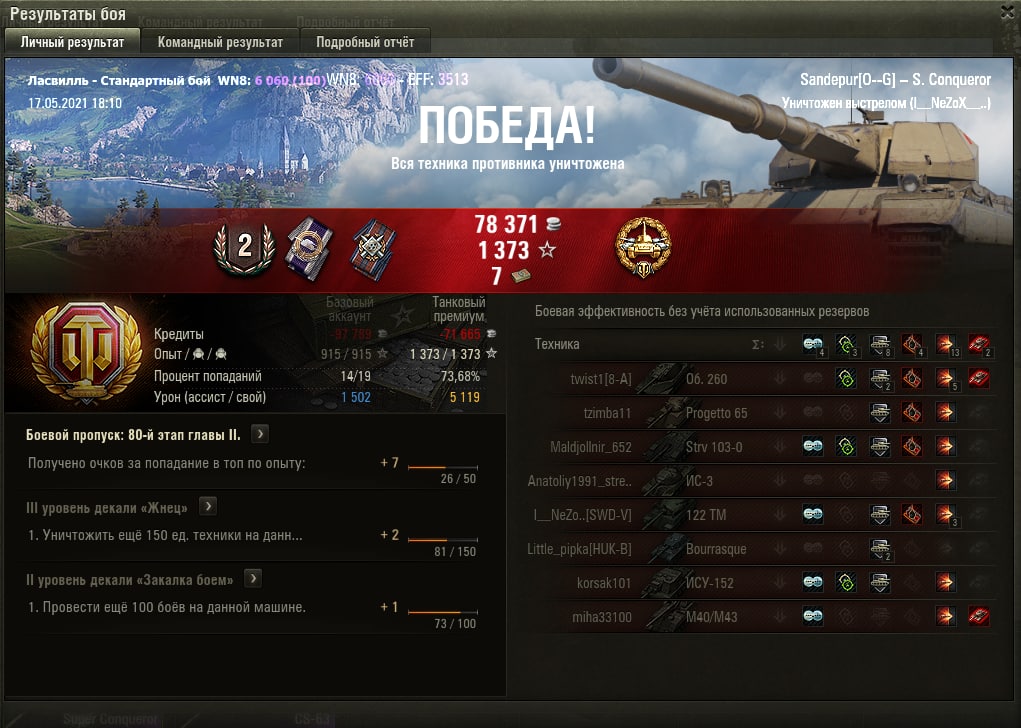Click the kill icon in the M40/M43 row
The width and height of the screenshot is (1021, 728).
pyautogui.click(x=979, y=615)
